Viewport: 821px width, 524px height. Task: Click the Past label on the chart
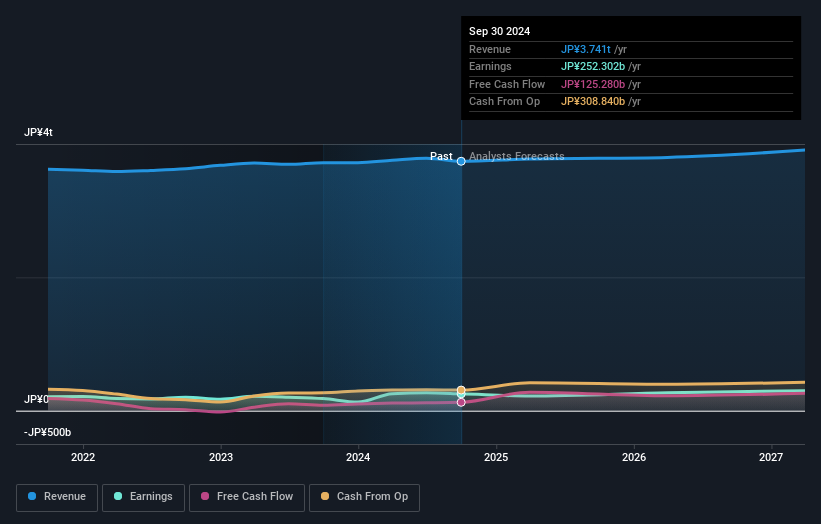coord(441,156)
